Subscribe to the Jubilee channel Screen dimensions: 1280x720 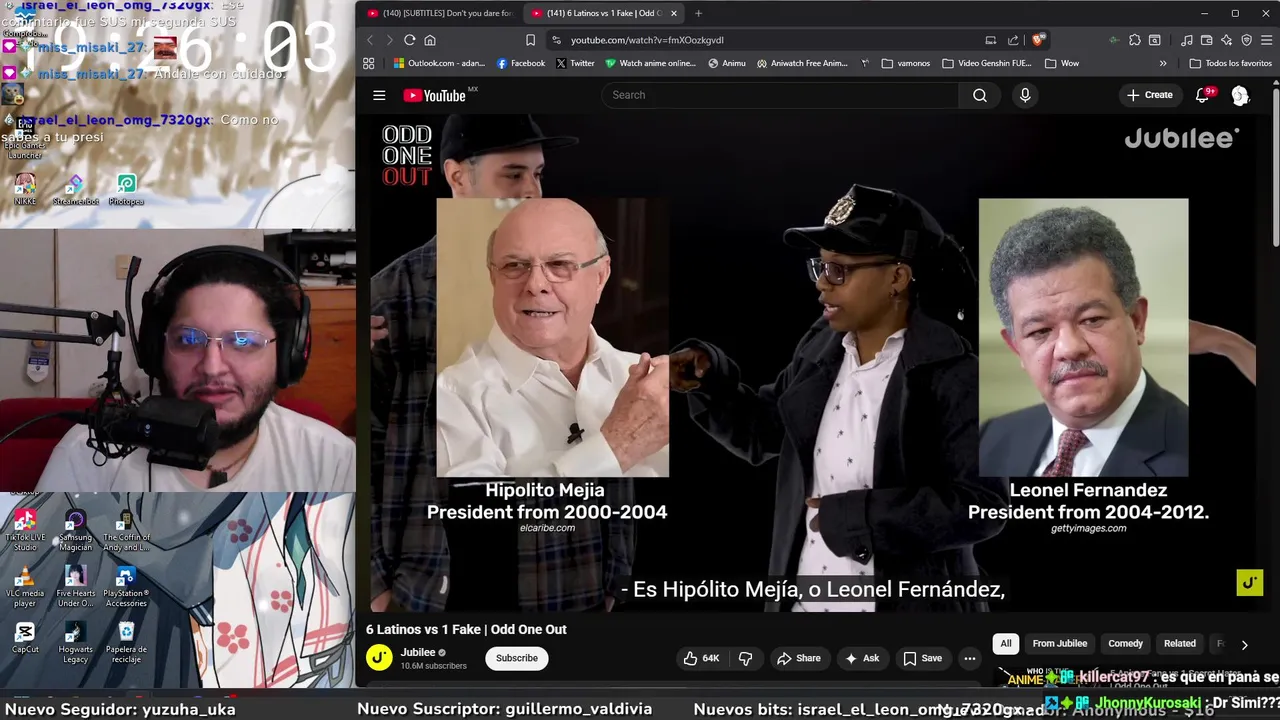517,658
